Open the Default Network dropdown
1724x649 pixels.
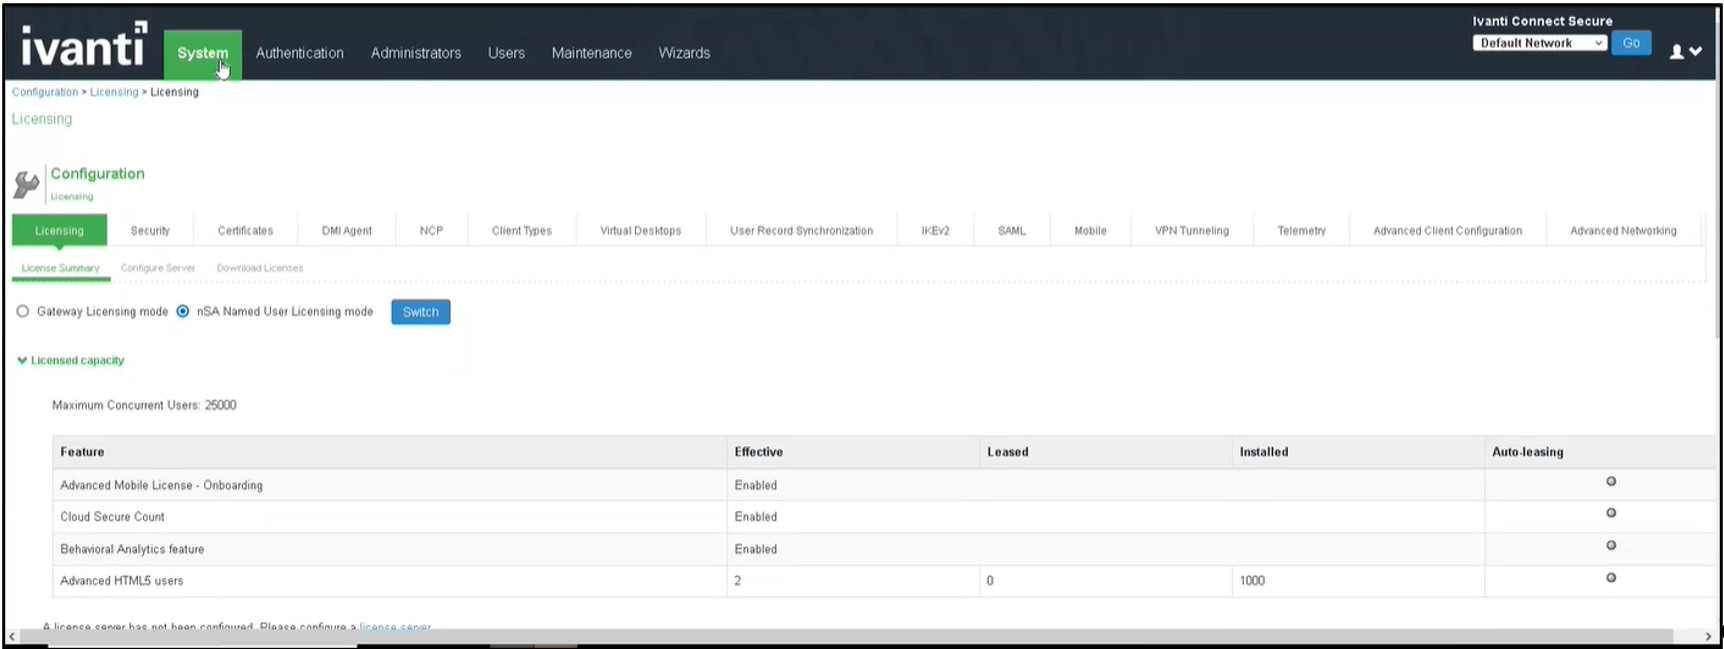[x=1539, y=43]
